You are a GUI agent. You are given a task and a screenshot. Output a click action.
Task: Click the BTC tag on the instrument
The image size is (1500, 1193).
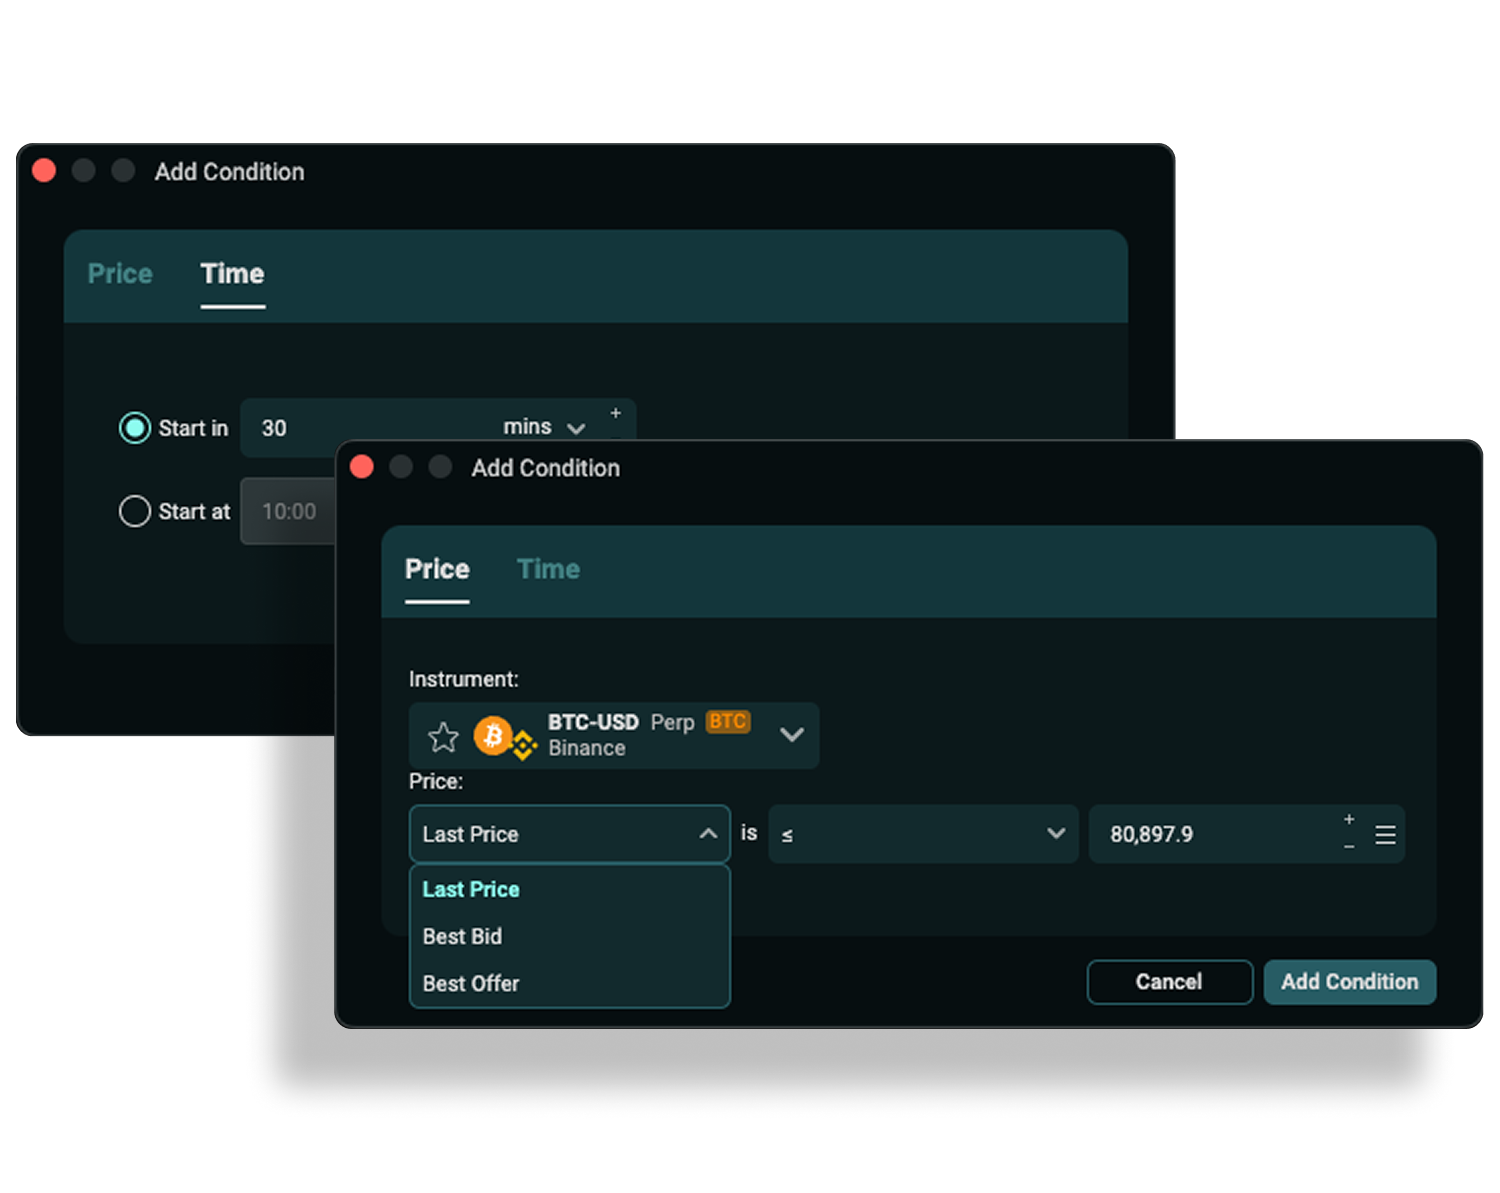point(728,721)
